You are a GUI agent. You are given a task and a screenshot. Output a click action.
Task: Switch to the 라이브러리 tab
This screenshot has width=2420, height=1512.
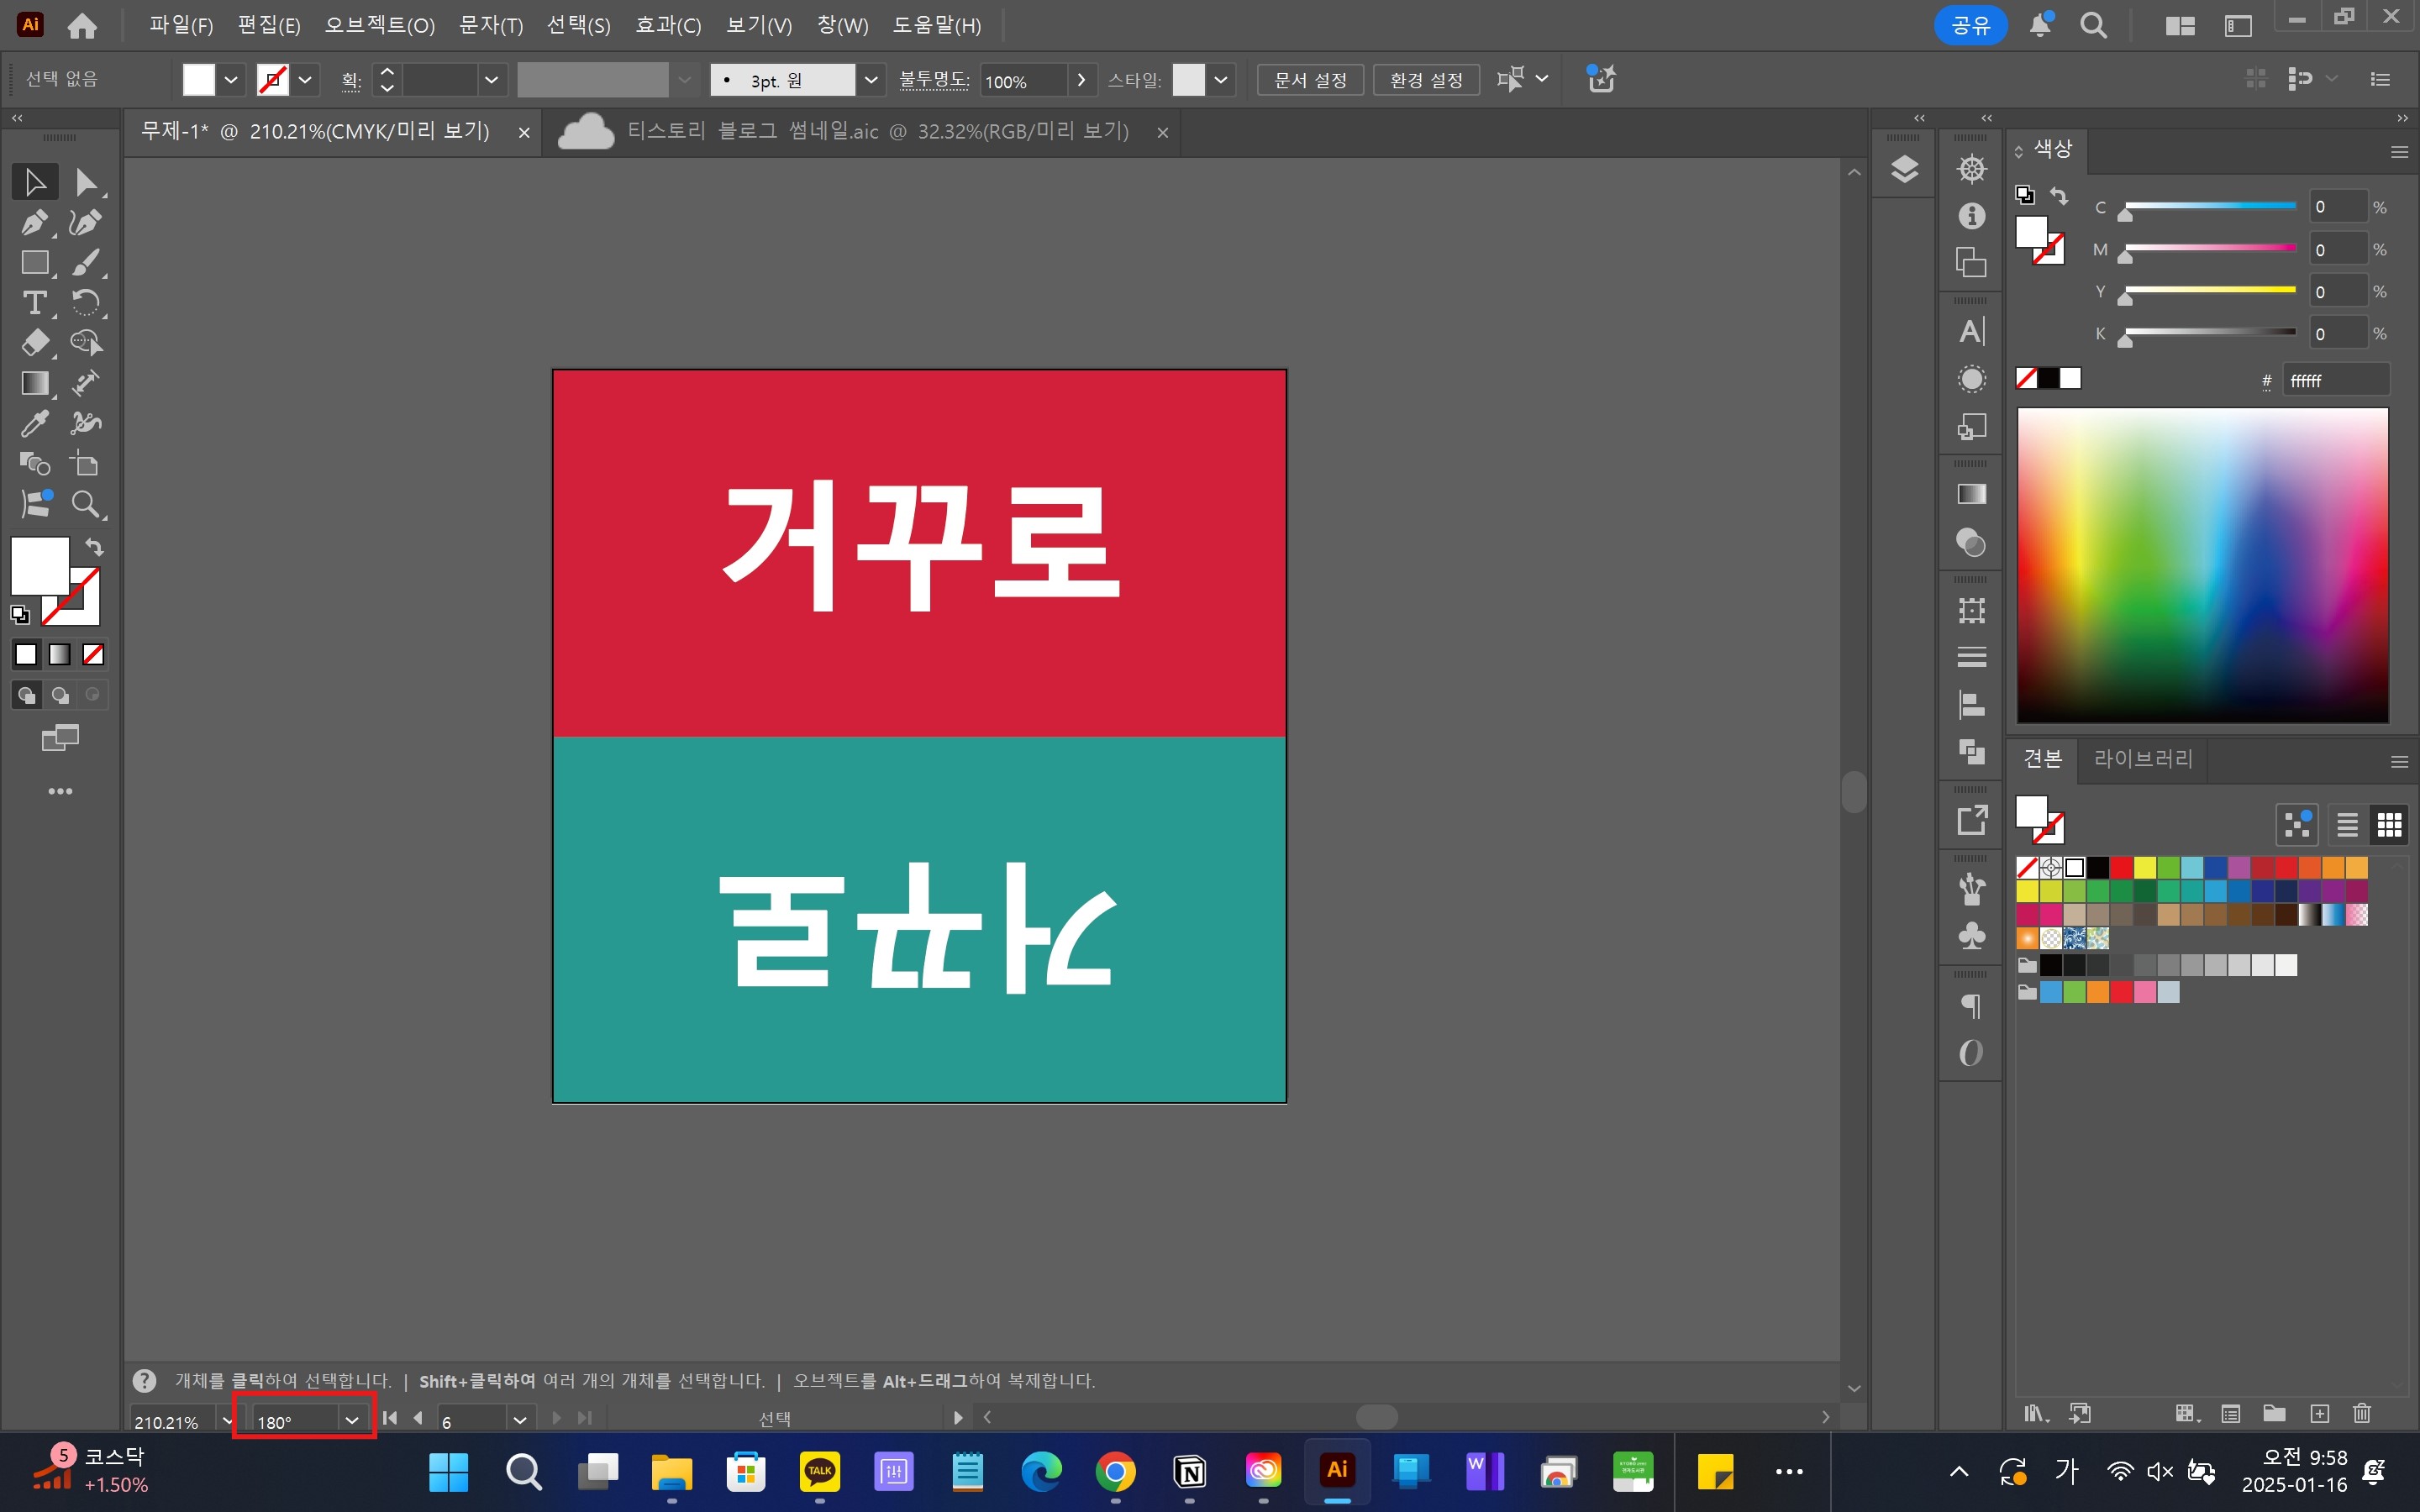[2143, 759]
